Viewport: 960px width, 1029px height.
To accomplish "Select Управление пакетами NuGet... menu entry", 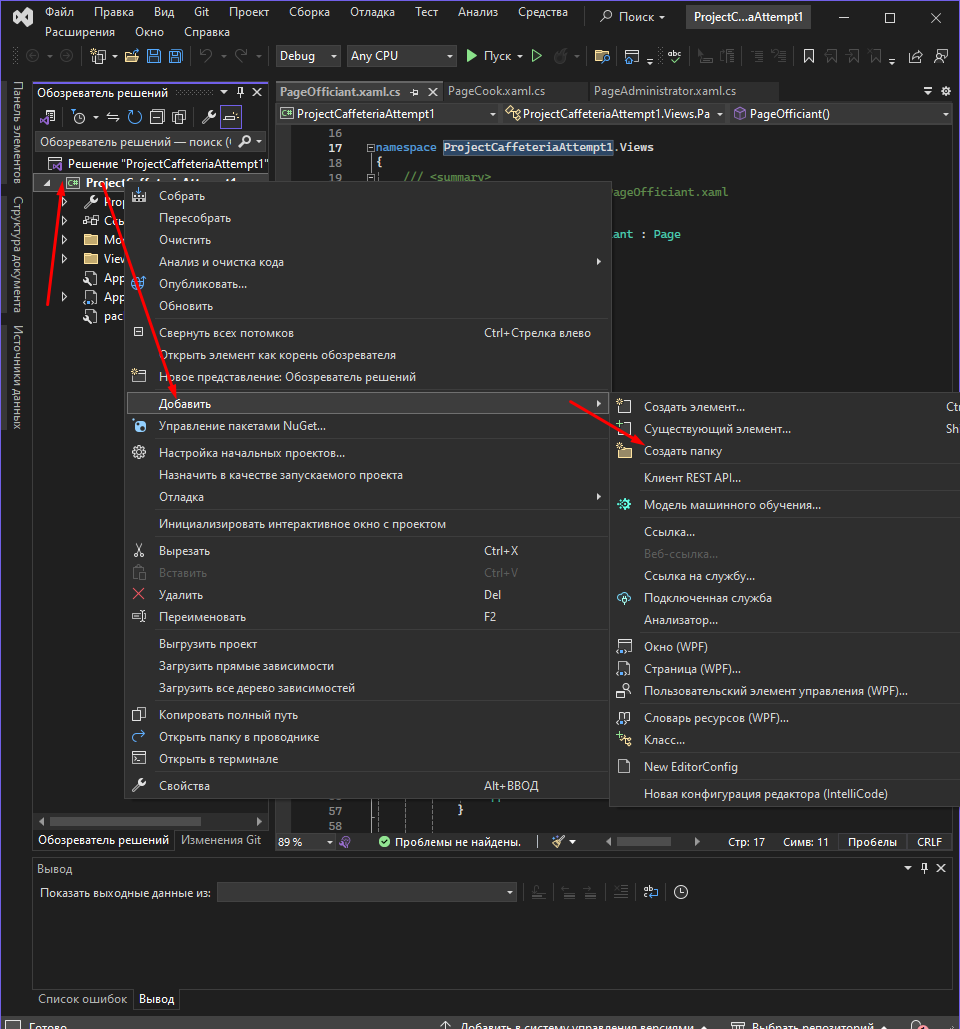I will (x=242, y=426).
